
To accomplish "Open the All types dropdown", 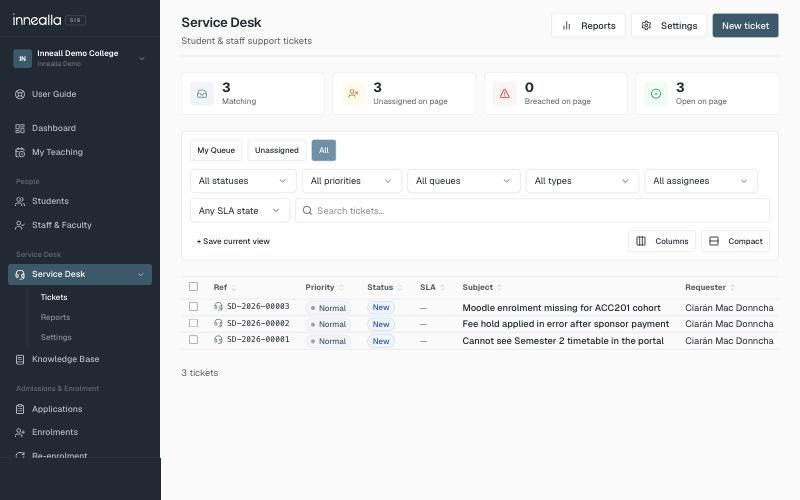I will [x=582, y=181].
